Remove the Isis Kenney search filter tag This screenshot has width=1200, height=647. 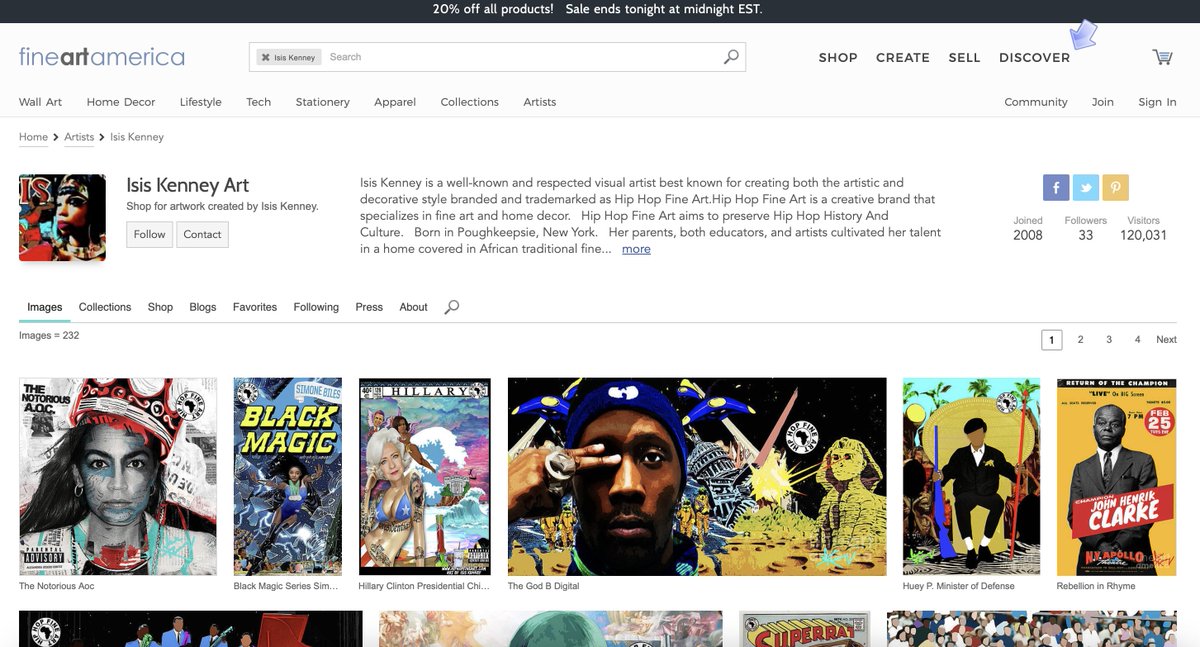tap(266, 57)
